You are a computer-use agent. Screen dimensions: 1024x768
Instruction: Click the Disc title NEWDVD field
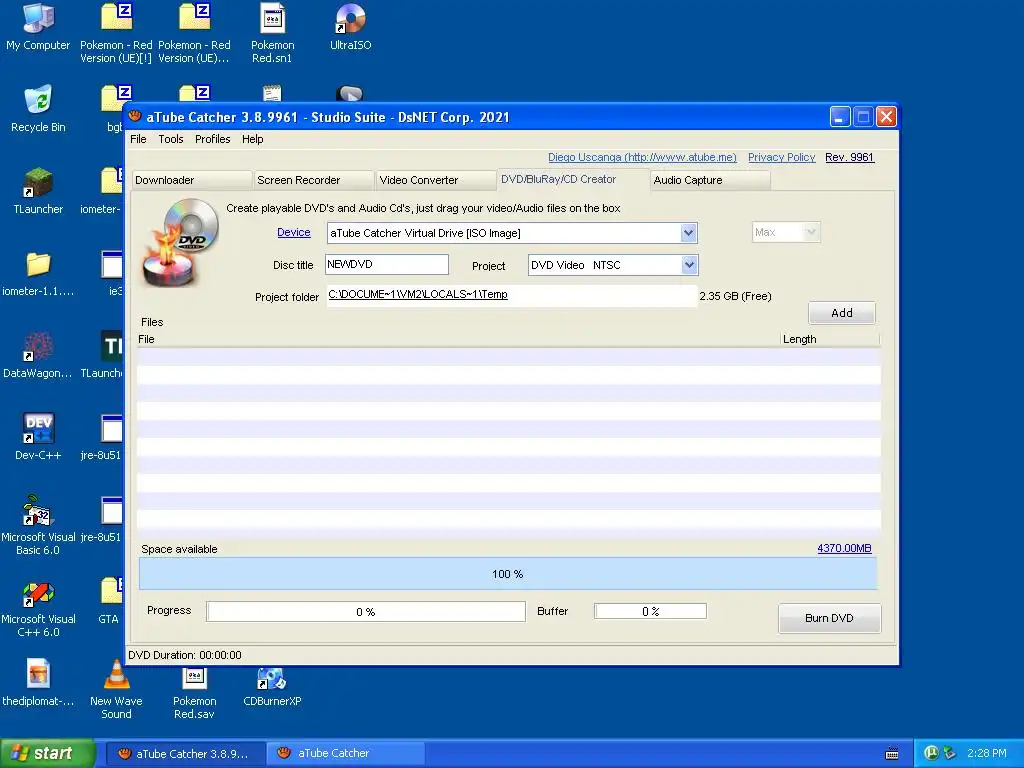click(387, 264)
